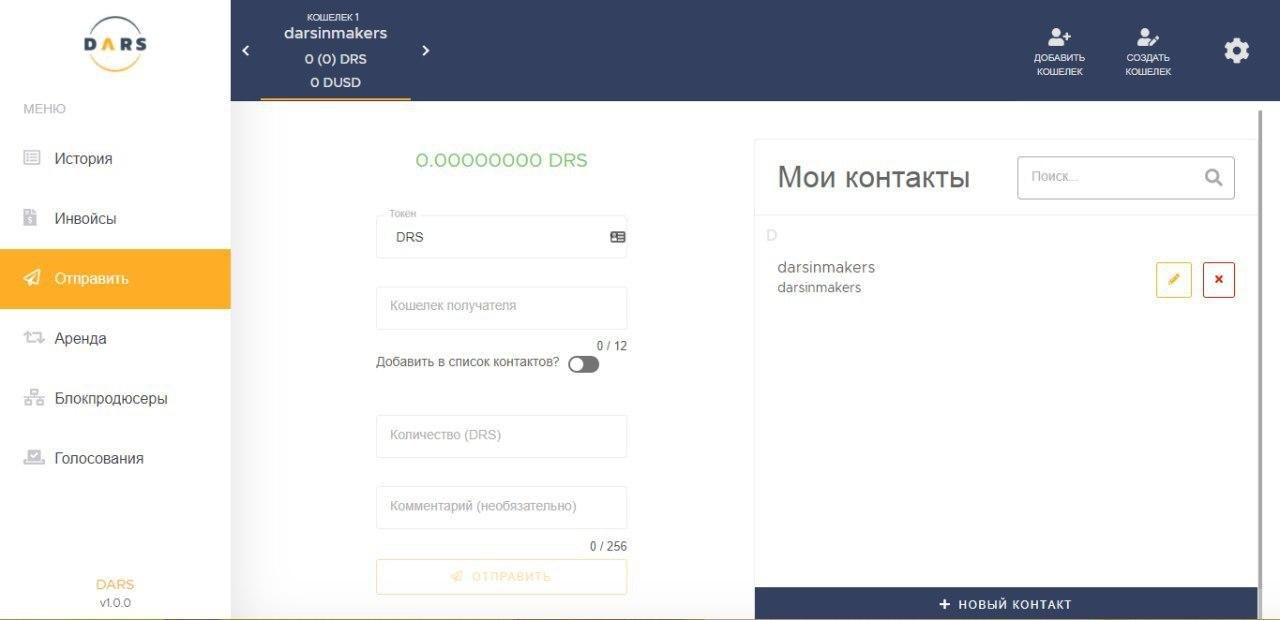Click the Инвойсы document icon
The width and height of the screenshot is (1280, 620).
[x=31, y=218]
